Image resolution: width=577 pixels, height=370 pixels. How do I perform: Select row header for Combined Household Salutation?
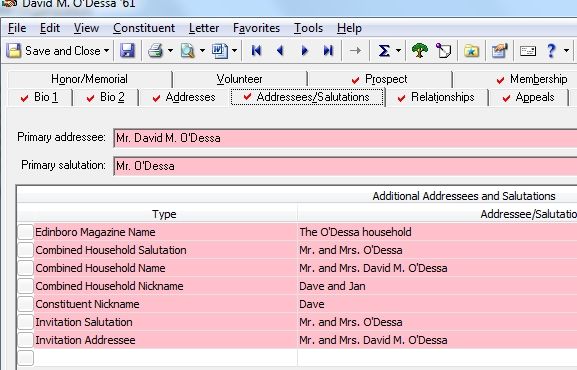(25, 250)
